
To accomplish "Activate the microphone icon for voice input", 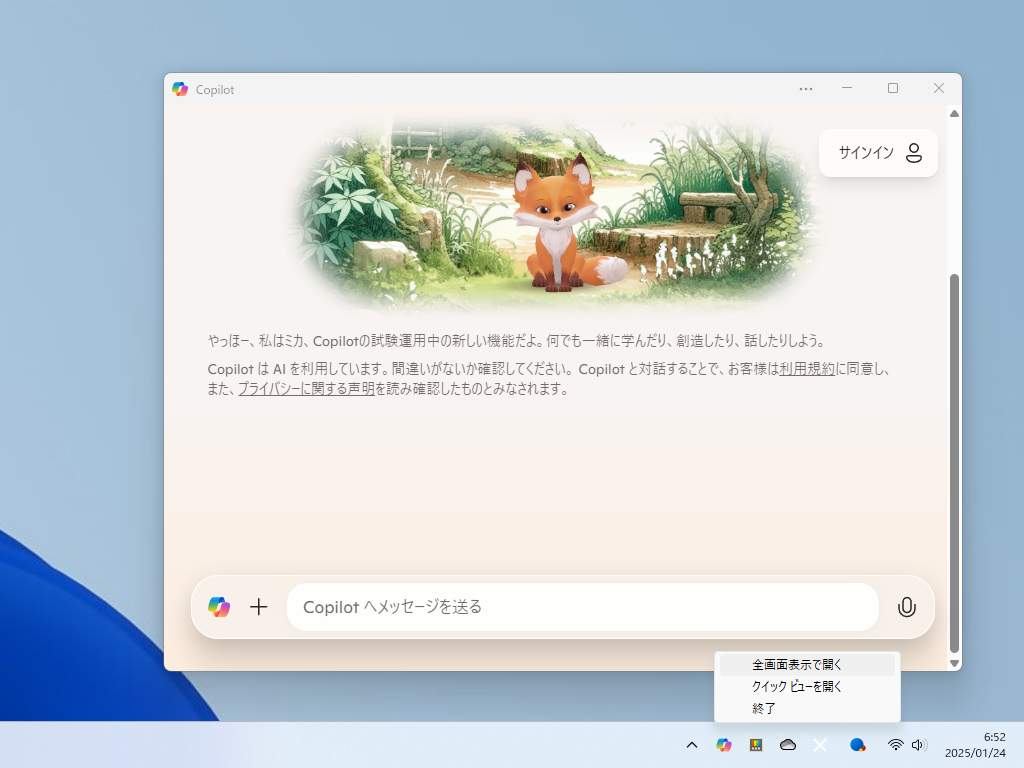I will click(x=907, y=606).
